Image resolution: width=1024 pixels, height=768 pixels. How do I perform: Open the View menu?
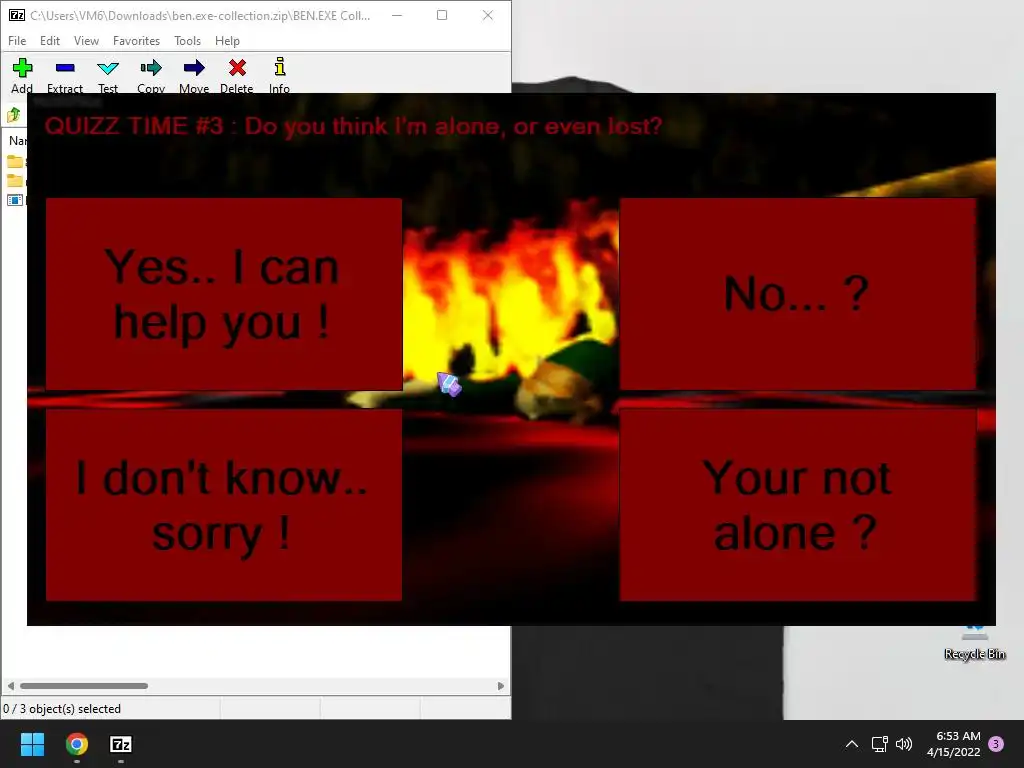click(86, 40)
